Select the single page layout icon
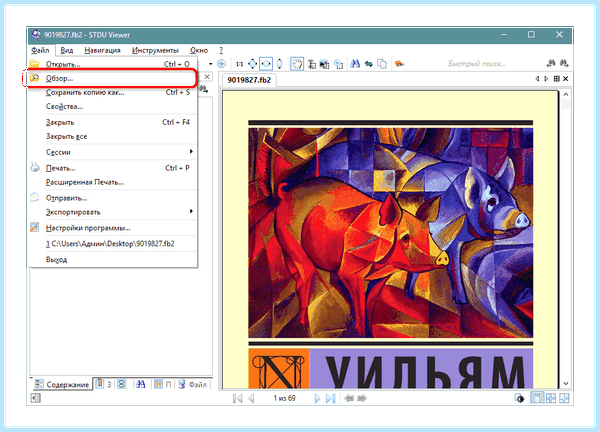This screenshot has width=600, height=432. click(x=537, y=398)
